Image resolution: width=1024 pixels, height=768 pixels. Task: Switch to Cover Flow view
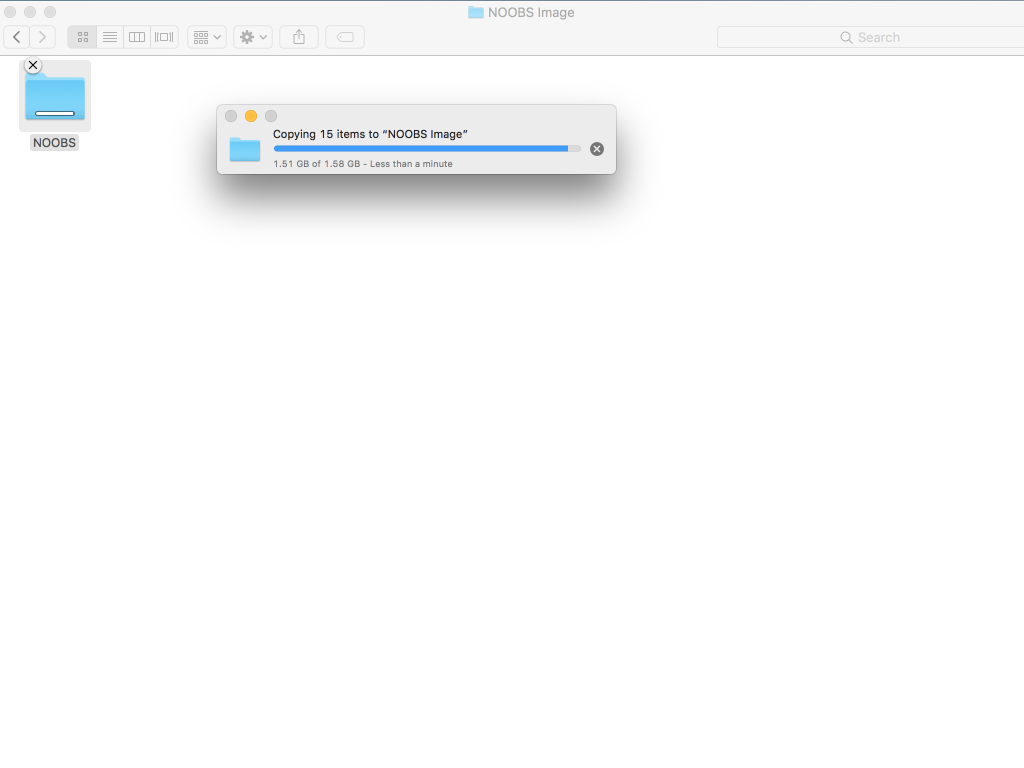[x=164, y=37]
